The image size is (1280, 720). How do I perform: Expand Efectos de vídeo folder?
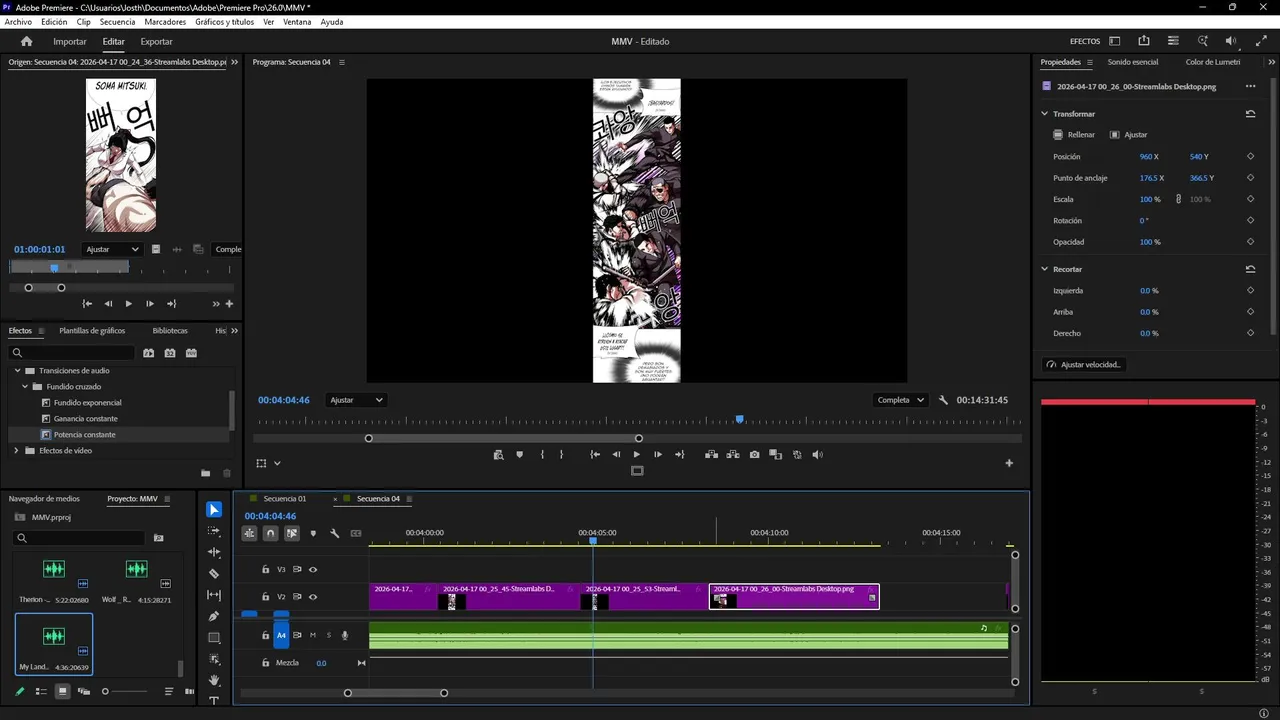click(x=17, y=451)
